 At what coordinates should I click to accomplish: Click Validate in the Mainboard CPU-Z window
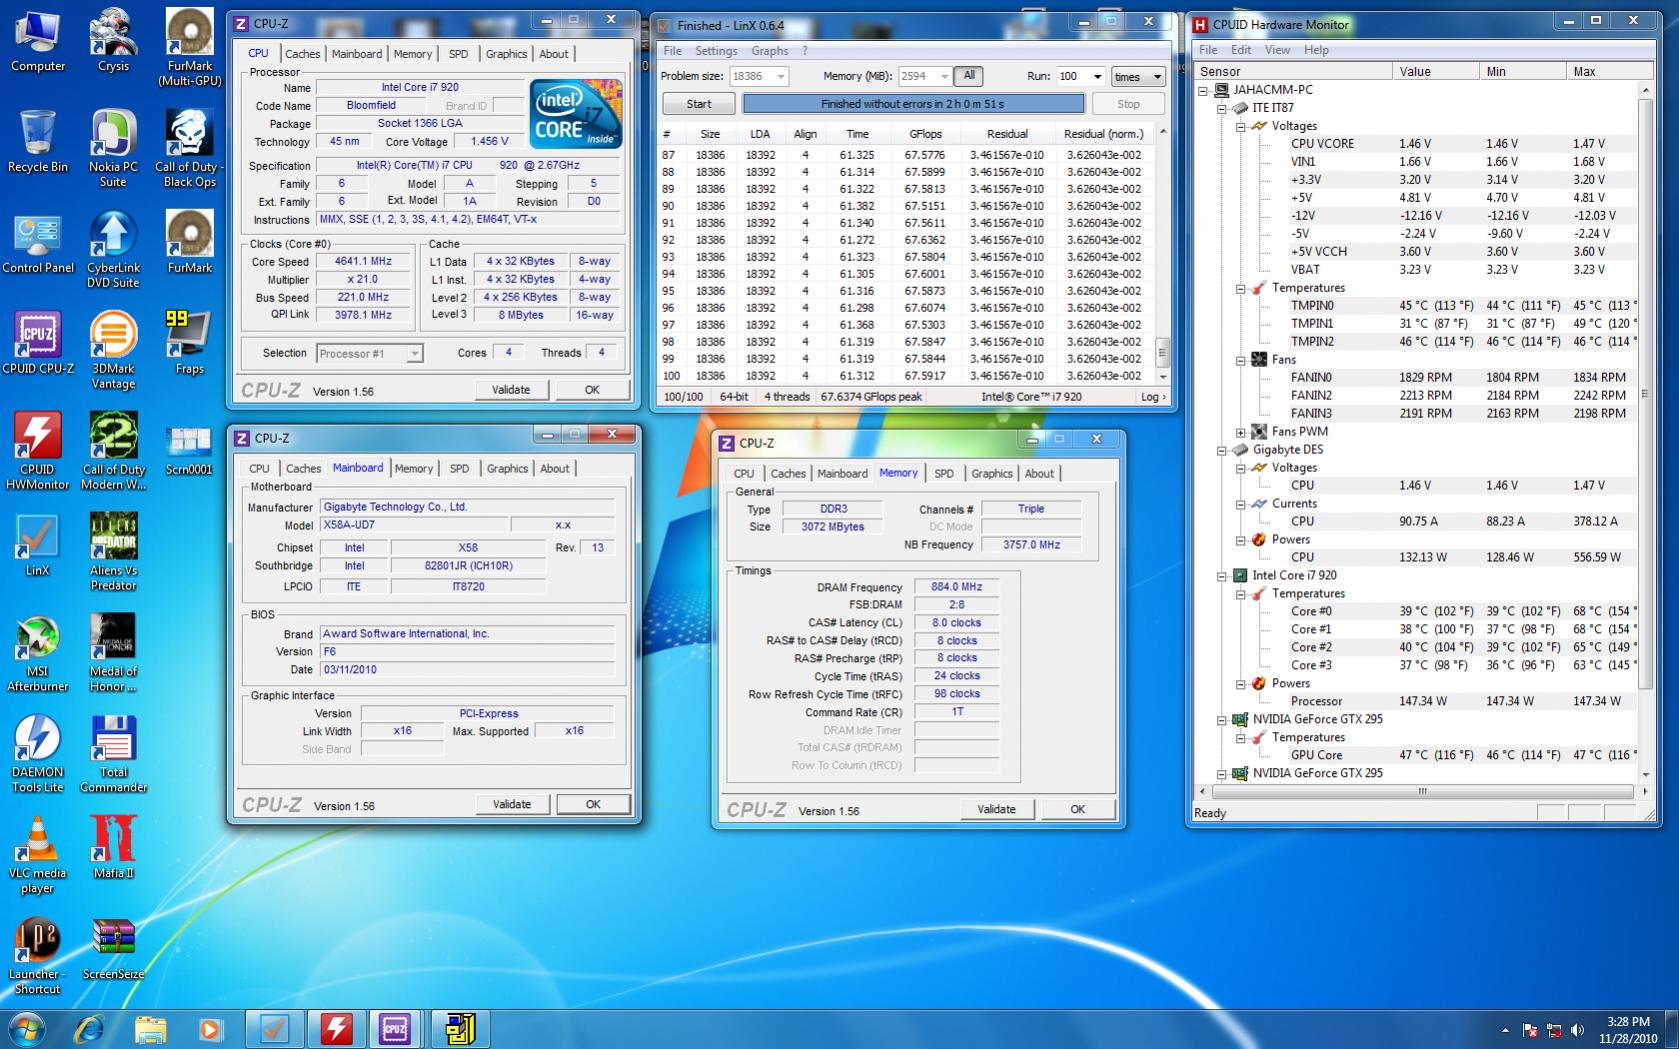click(511, 804)
